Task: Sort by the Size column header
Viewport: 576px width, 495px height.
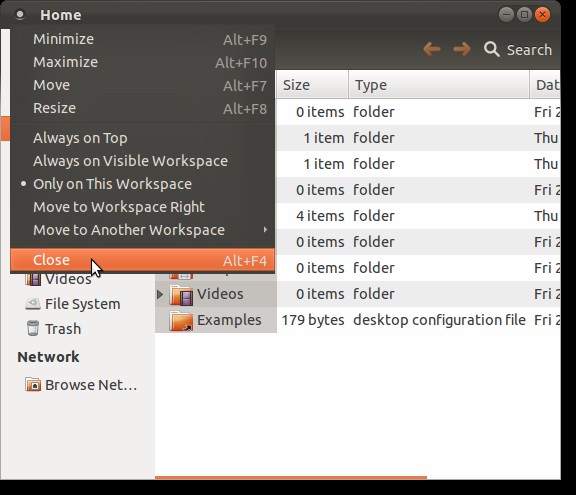Action: (312, 85)
